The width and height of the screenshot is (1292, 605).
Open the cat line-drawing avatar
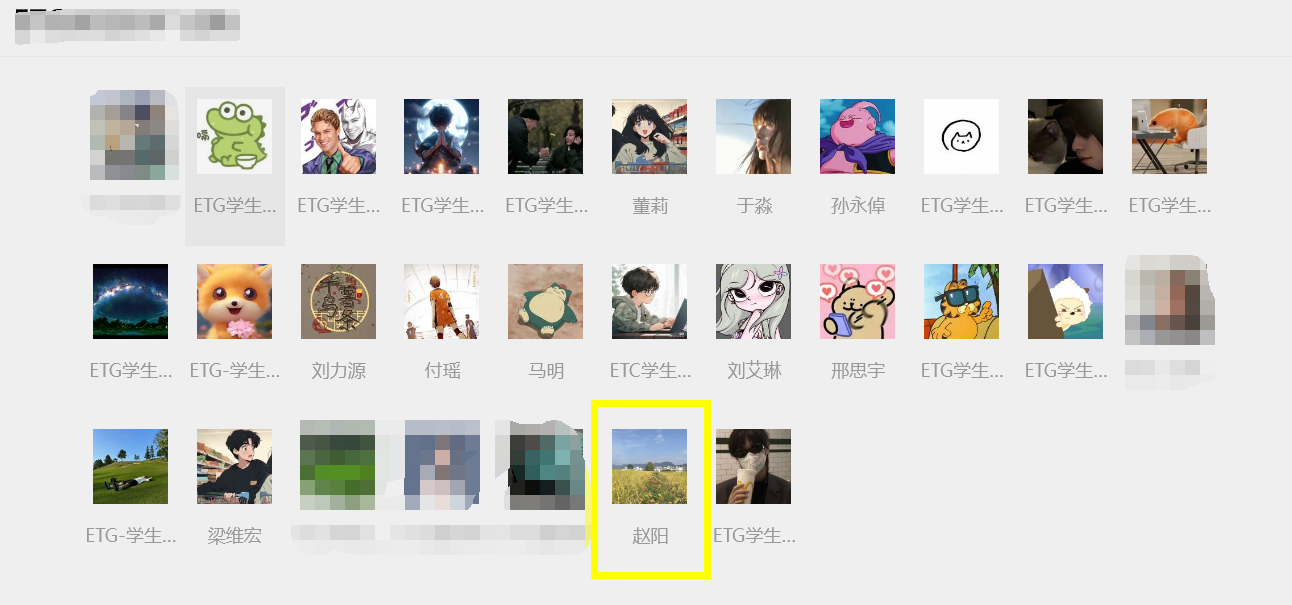point(962,136)
